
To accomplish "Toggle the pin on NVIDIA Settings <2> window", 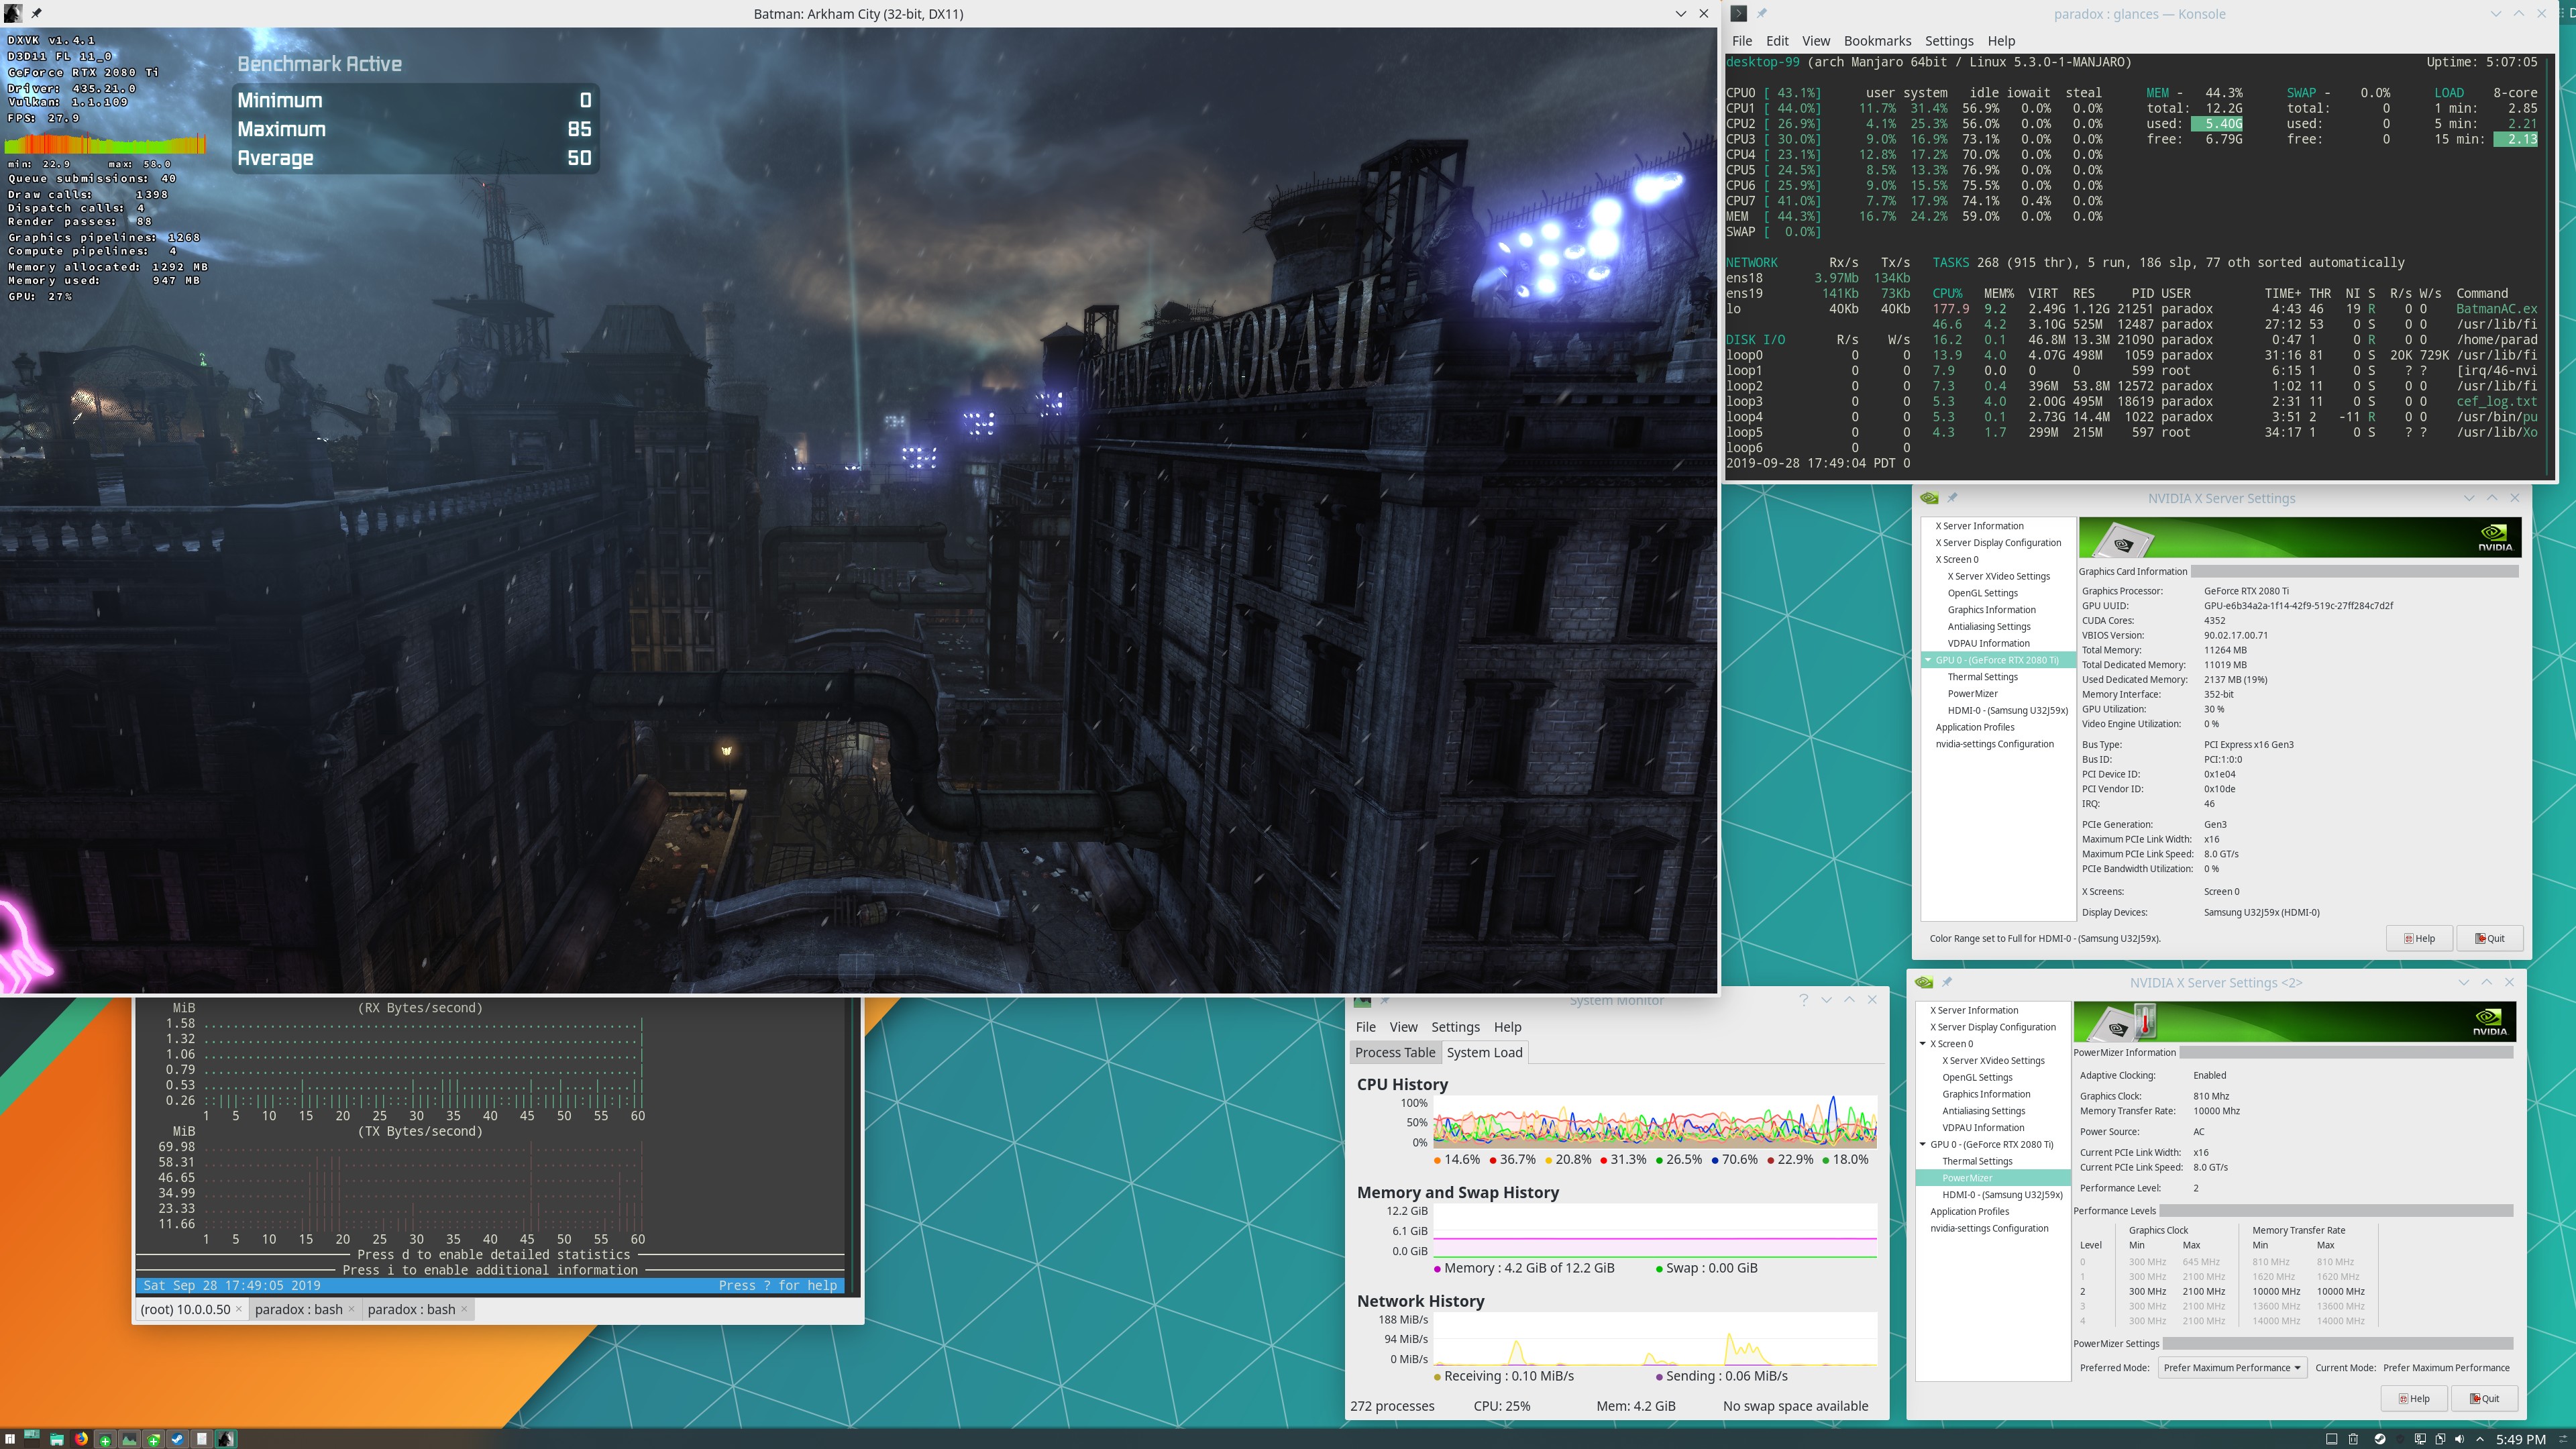I will tap(1946, 982).
